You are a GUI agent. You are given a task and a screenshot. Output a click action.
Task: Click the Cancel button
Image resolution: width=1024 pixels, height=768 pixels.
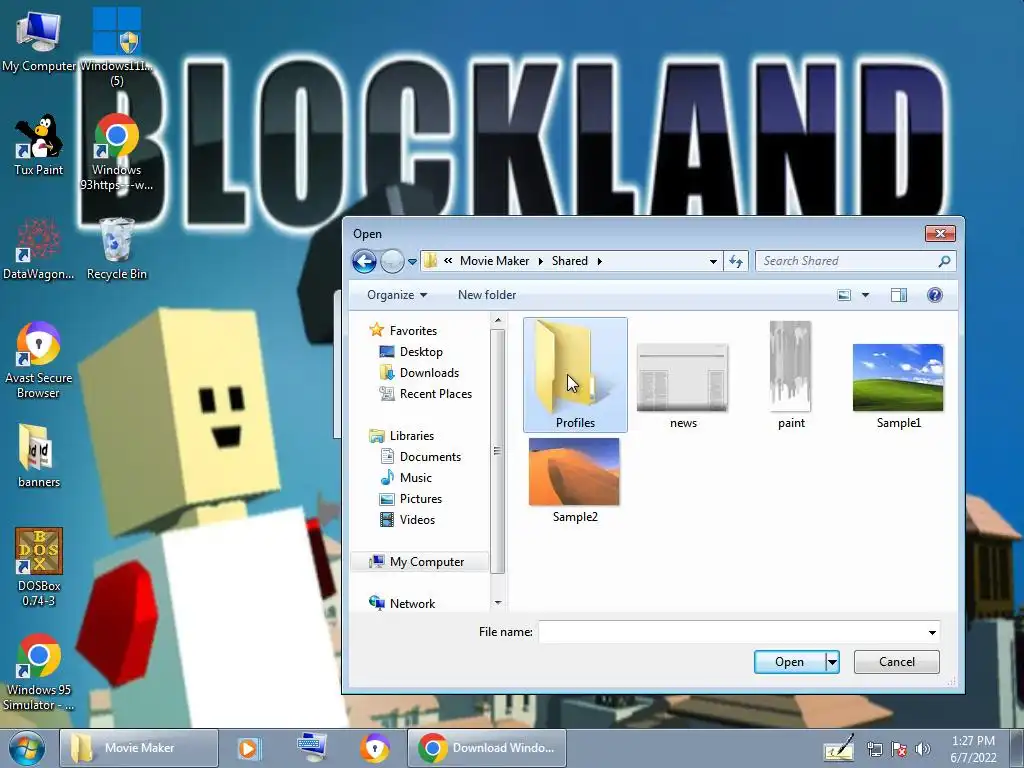pos(896,662)
